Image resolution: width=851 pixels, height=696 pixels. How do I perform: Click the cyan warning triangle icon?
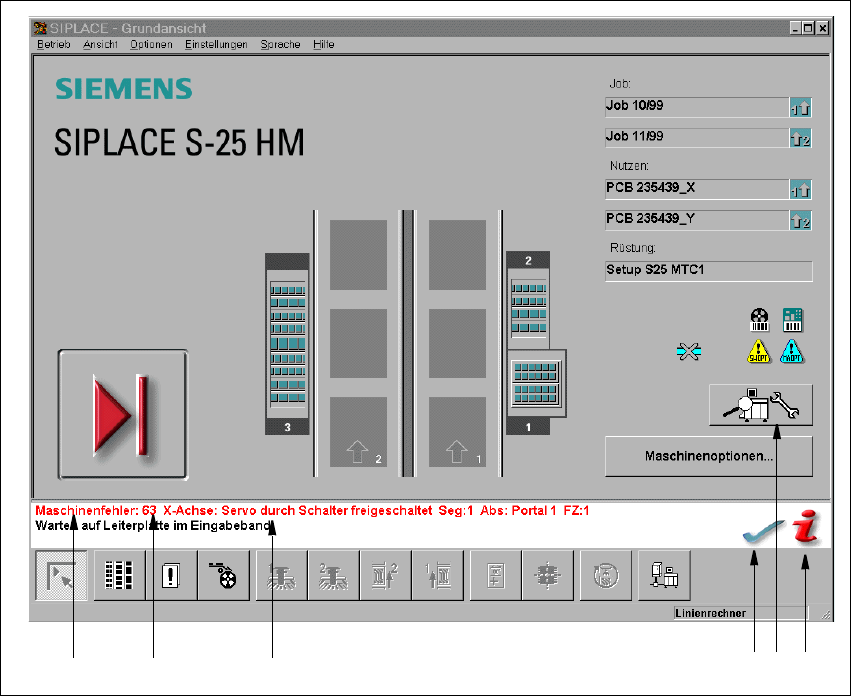click(793, 351)
